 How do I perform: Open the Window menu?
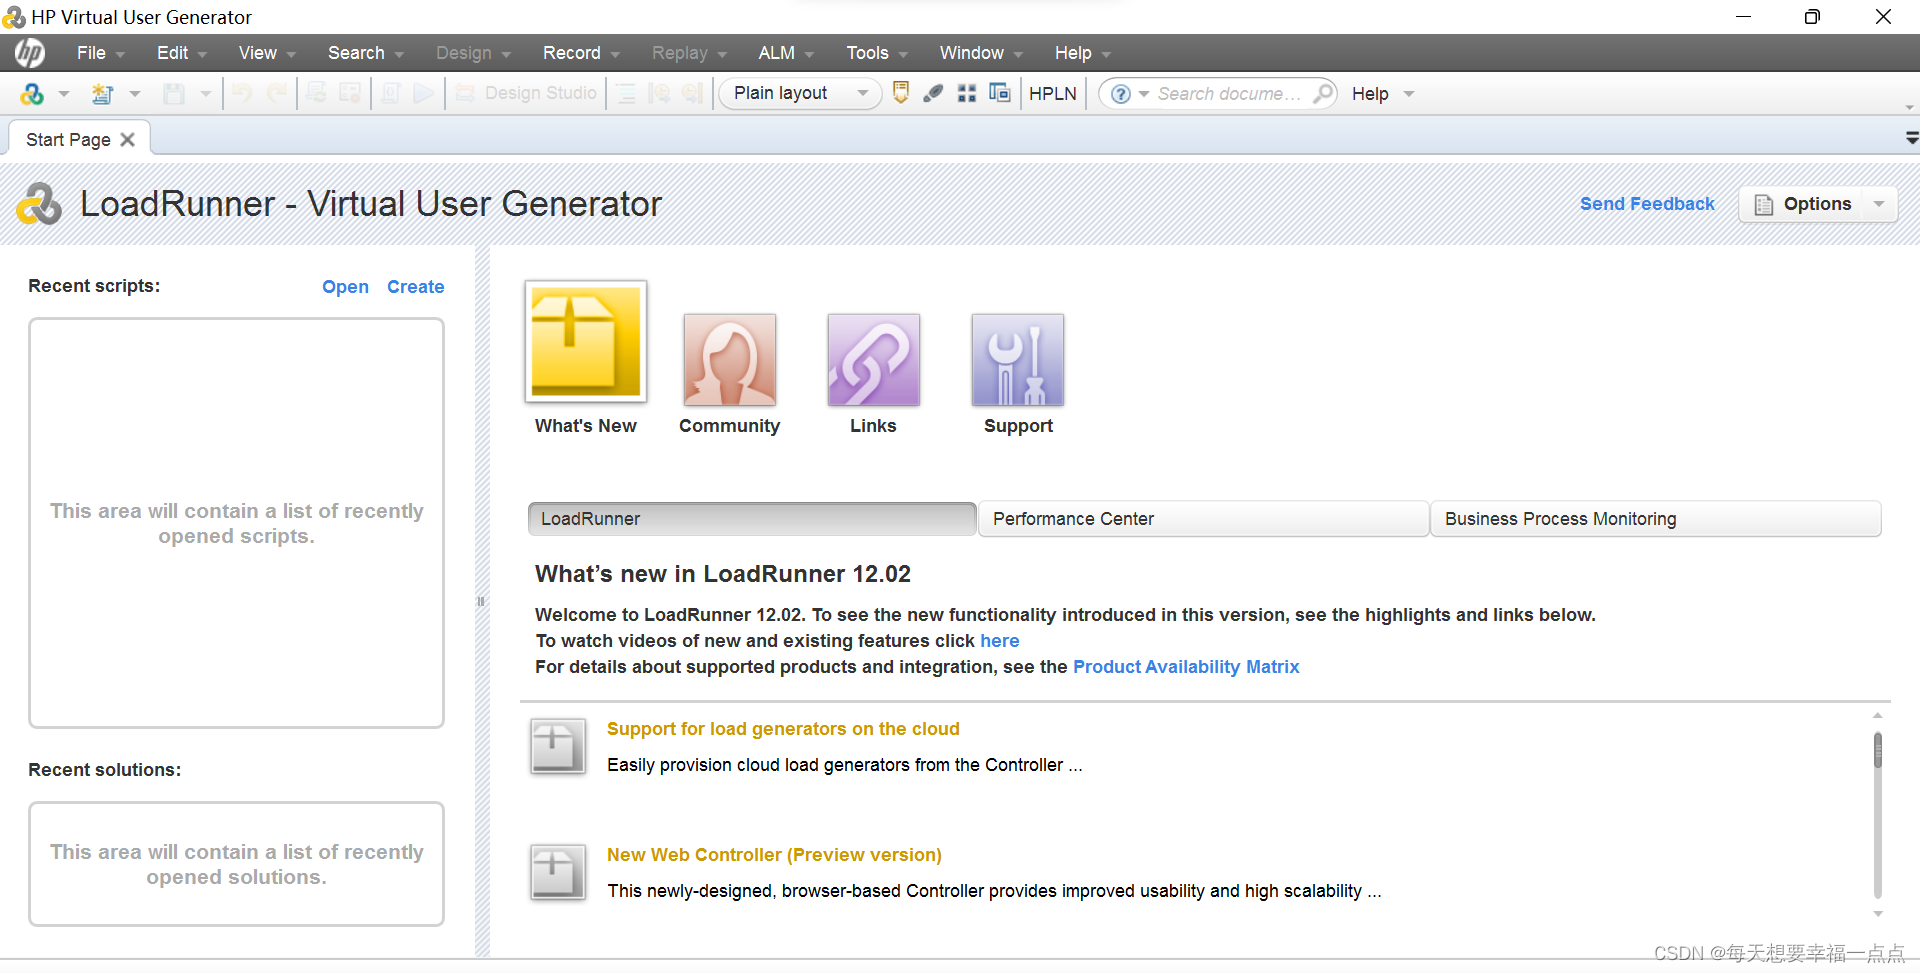click(981, 53)
